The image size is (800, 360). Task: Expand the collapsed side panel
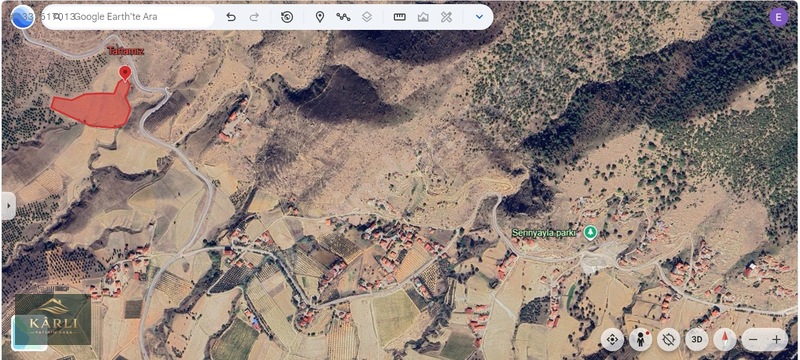click(8, 206)
